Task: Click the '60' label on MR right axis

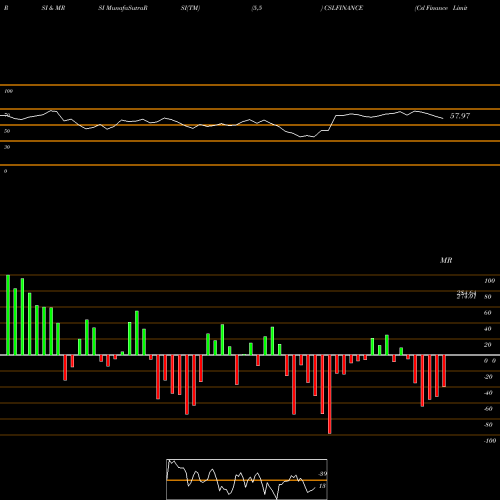Action: (488, 313)
